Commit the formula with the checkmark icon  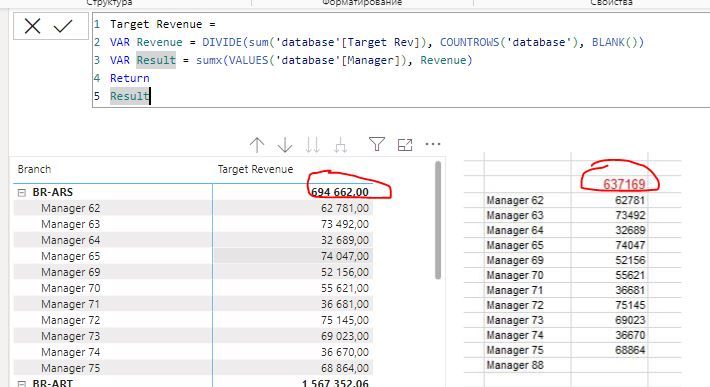click(63, 26)
